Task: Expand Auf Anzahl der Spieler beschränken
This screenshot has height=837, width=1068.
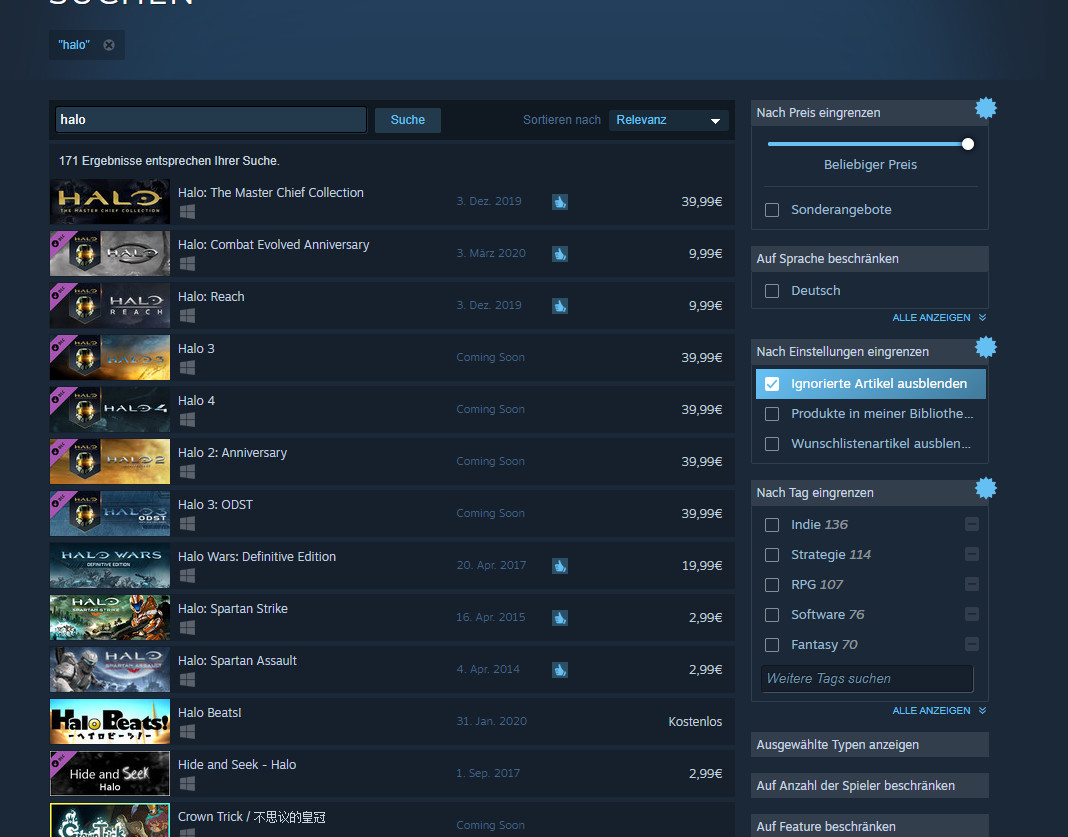Action: tap(869, 785)
